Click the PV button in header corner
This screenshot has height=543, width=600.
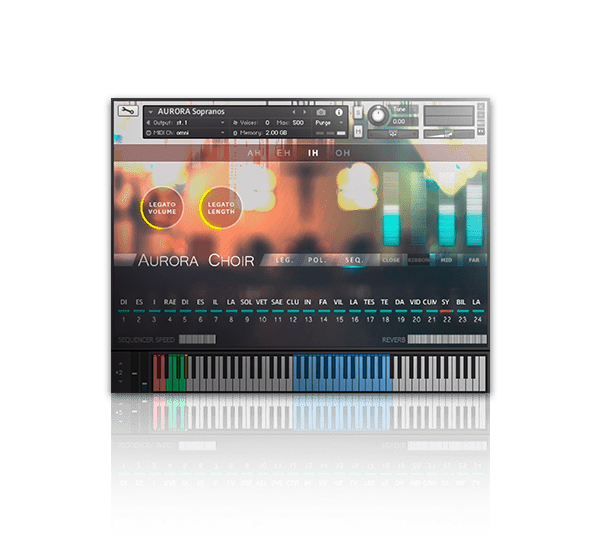click(x=481, y=132)
